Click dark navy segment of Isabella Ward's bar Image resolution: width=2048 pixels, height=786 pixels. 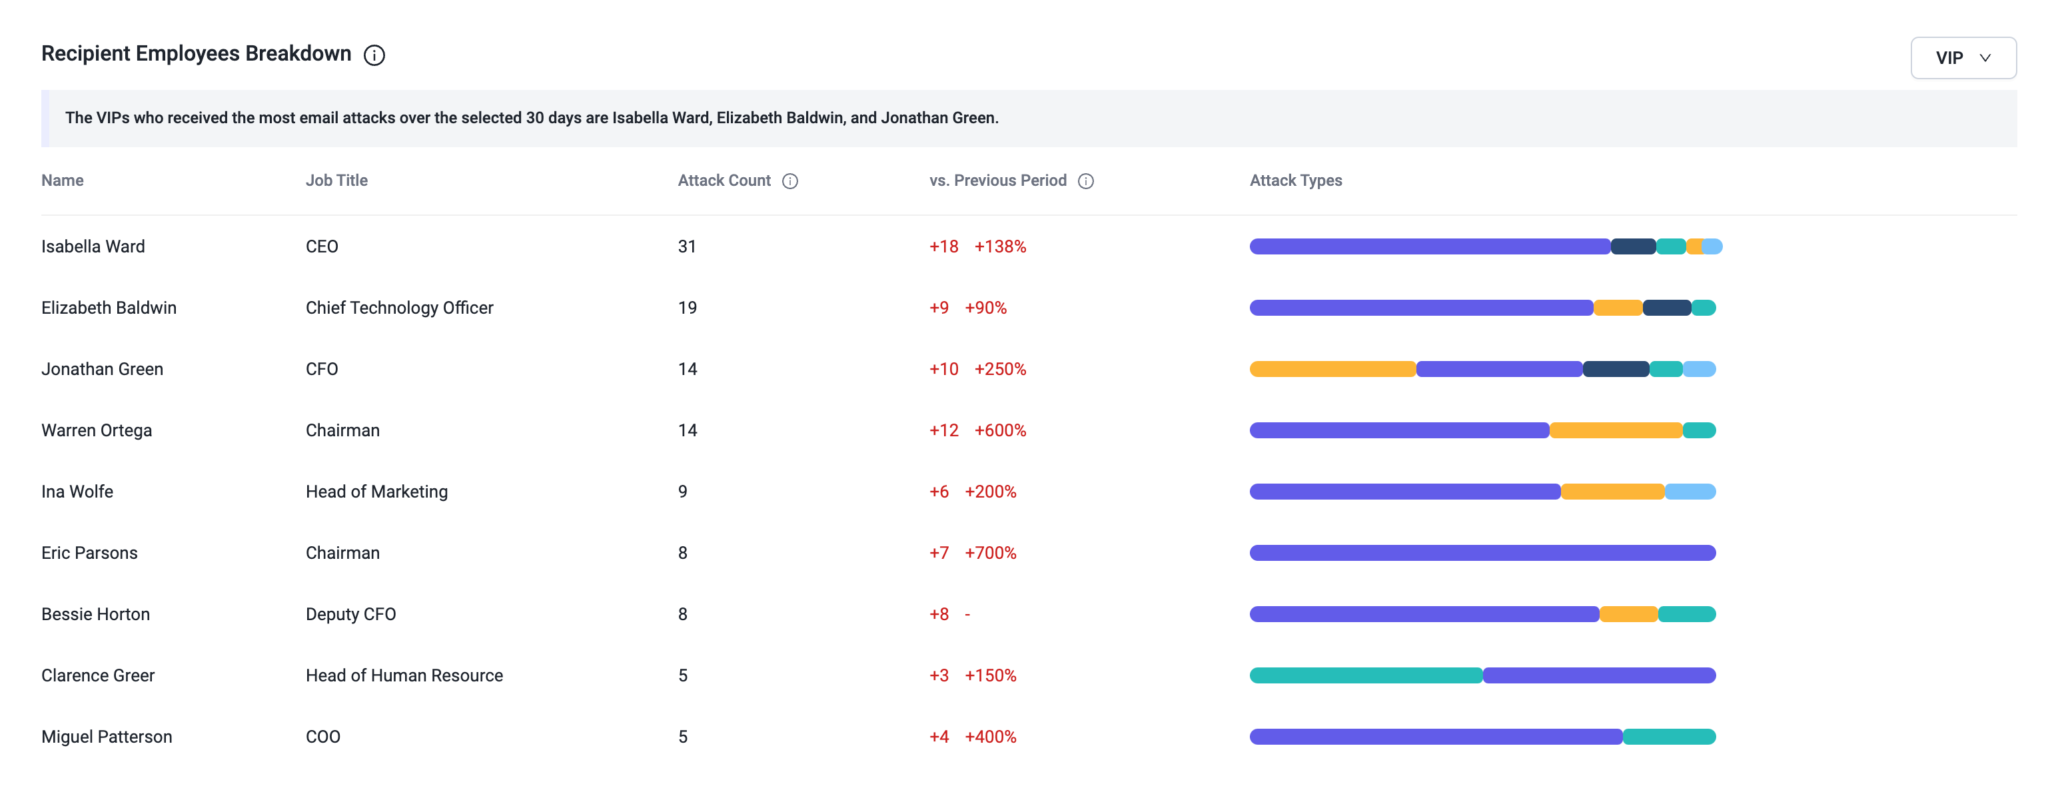(1633, 246)
